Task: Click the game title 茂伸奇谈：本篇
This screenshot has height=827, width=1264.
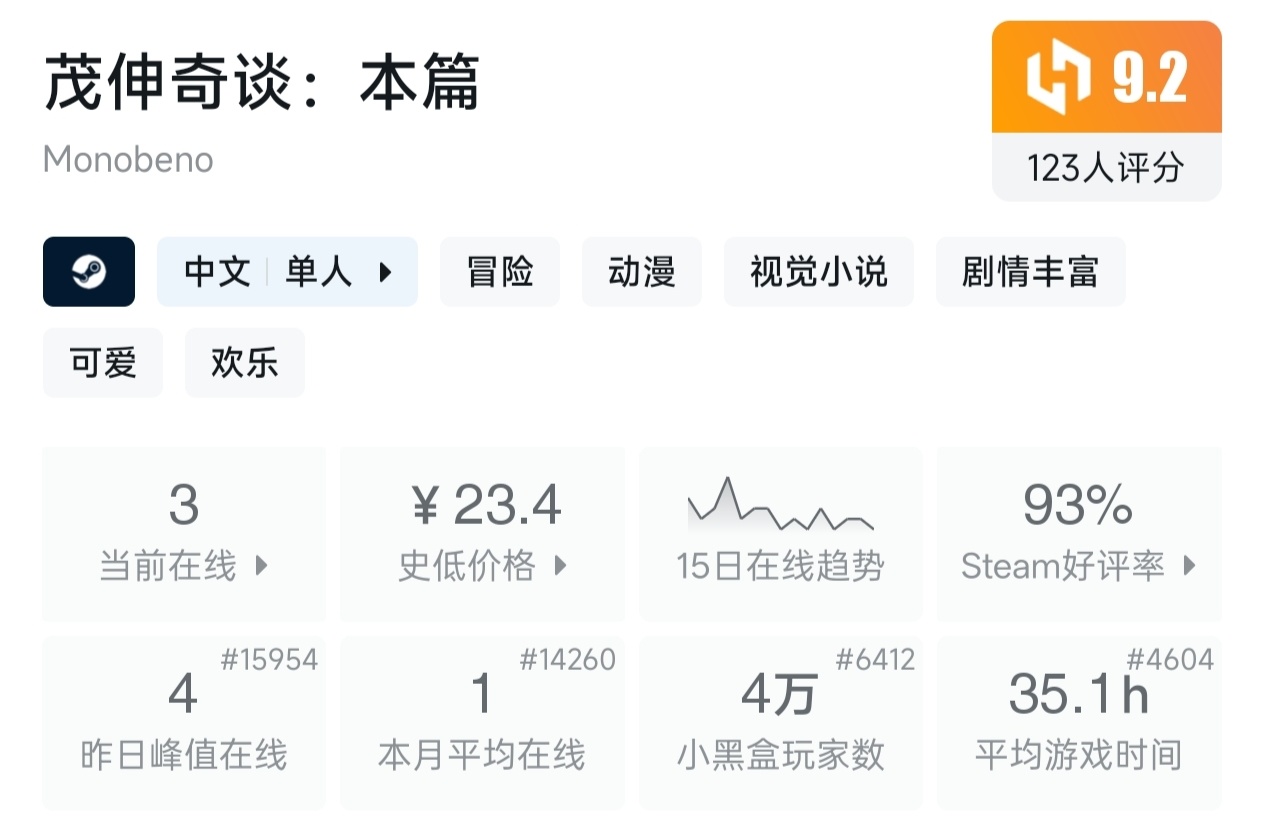Action: pos(262,82)
